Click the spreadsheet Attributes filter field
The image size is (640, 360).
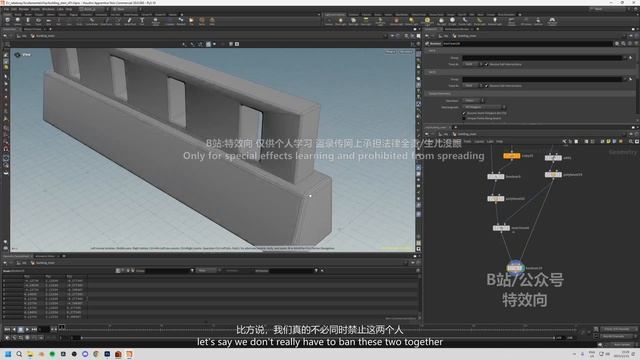pos(291,270)
